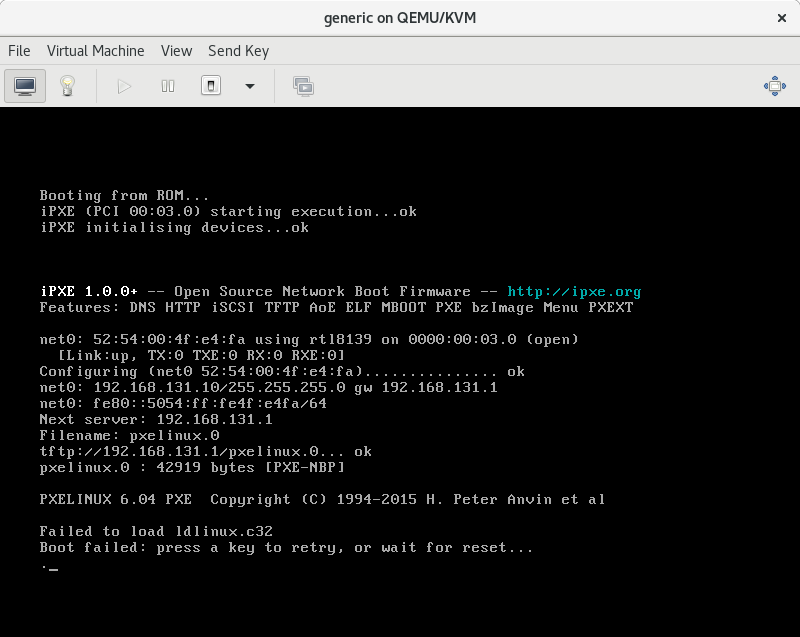The image size is (800, 637).
Task: Click the 'pxelinux.0 : 42919 bytes' line
Action: pos(192,468)
